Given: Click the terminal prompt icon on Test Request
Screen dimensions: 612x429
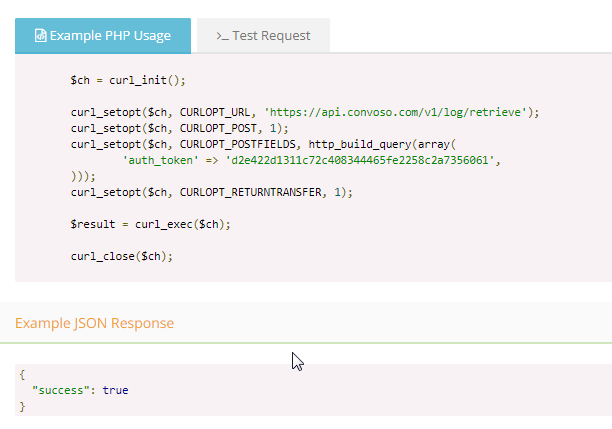Looking at the screenshot, I should click(222, 36).
